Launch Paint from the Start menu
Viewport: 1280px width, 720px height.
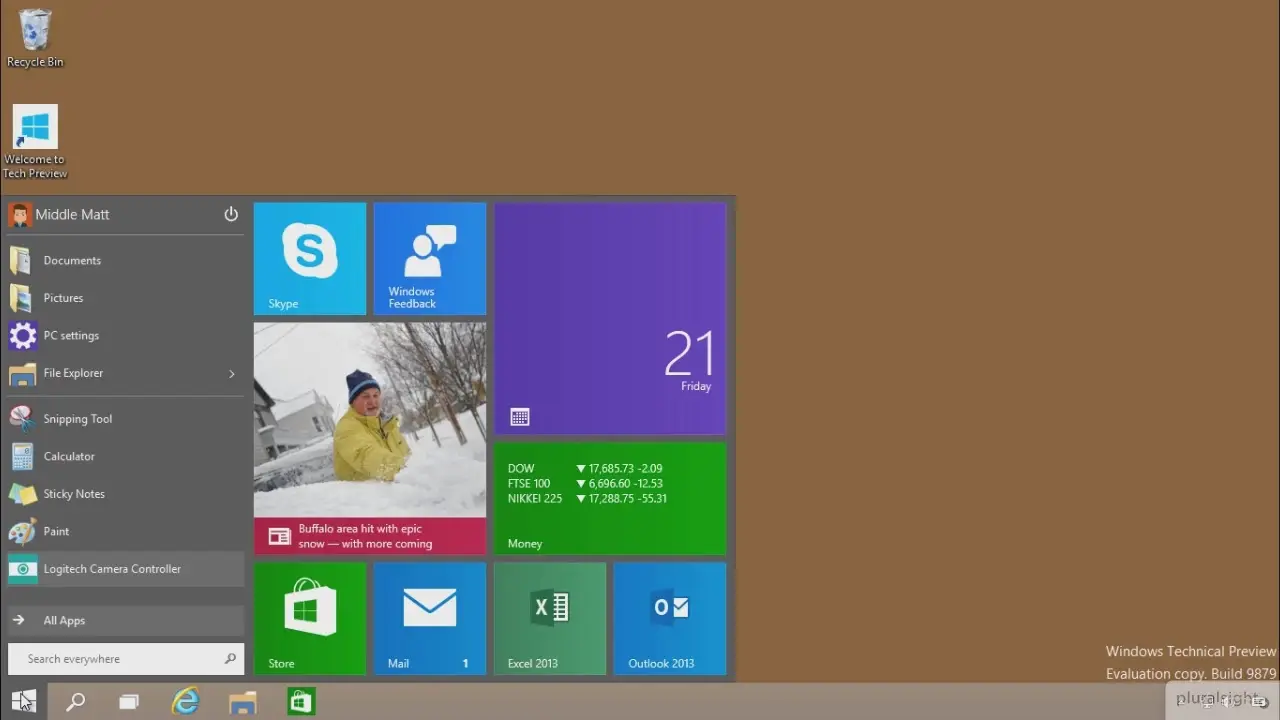pos(126,532)
